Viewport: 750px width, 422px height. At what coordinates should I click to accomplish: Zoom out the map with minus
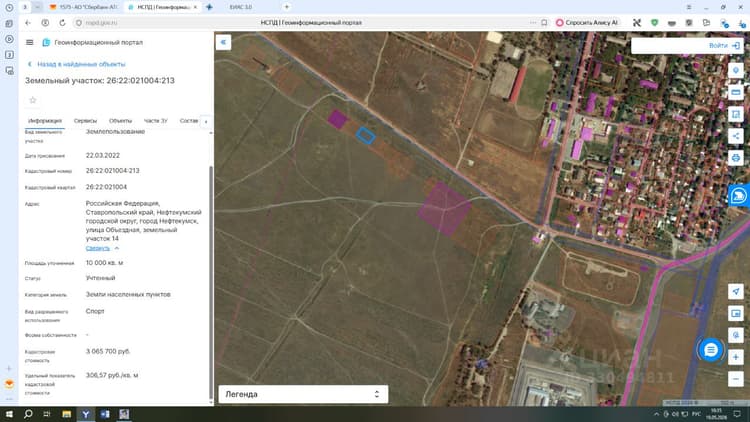pos(736,379)
